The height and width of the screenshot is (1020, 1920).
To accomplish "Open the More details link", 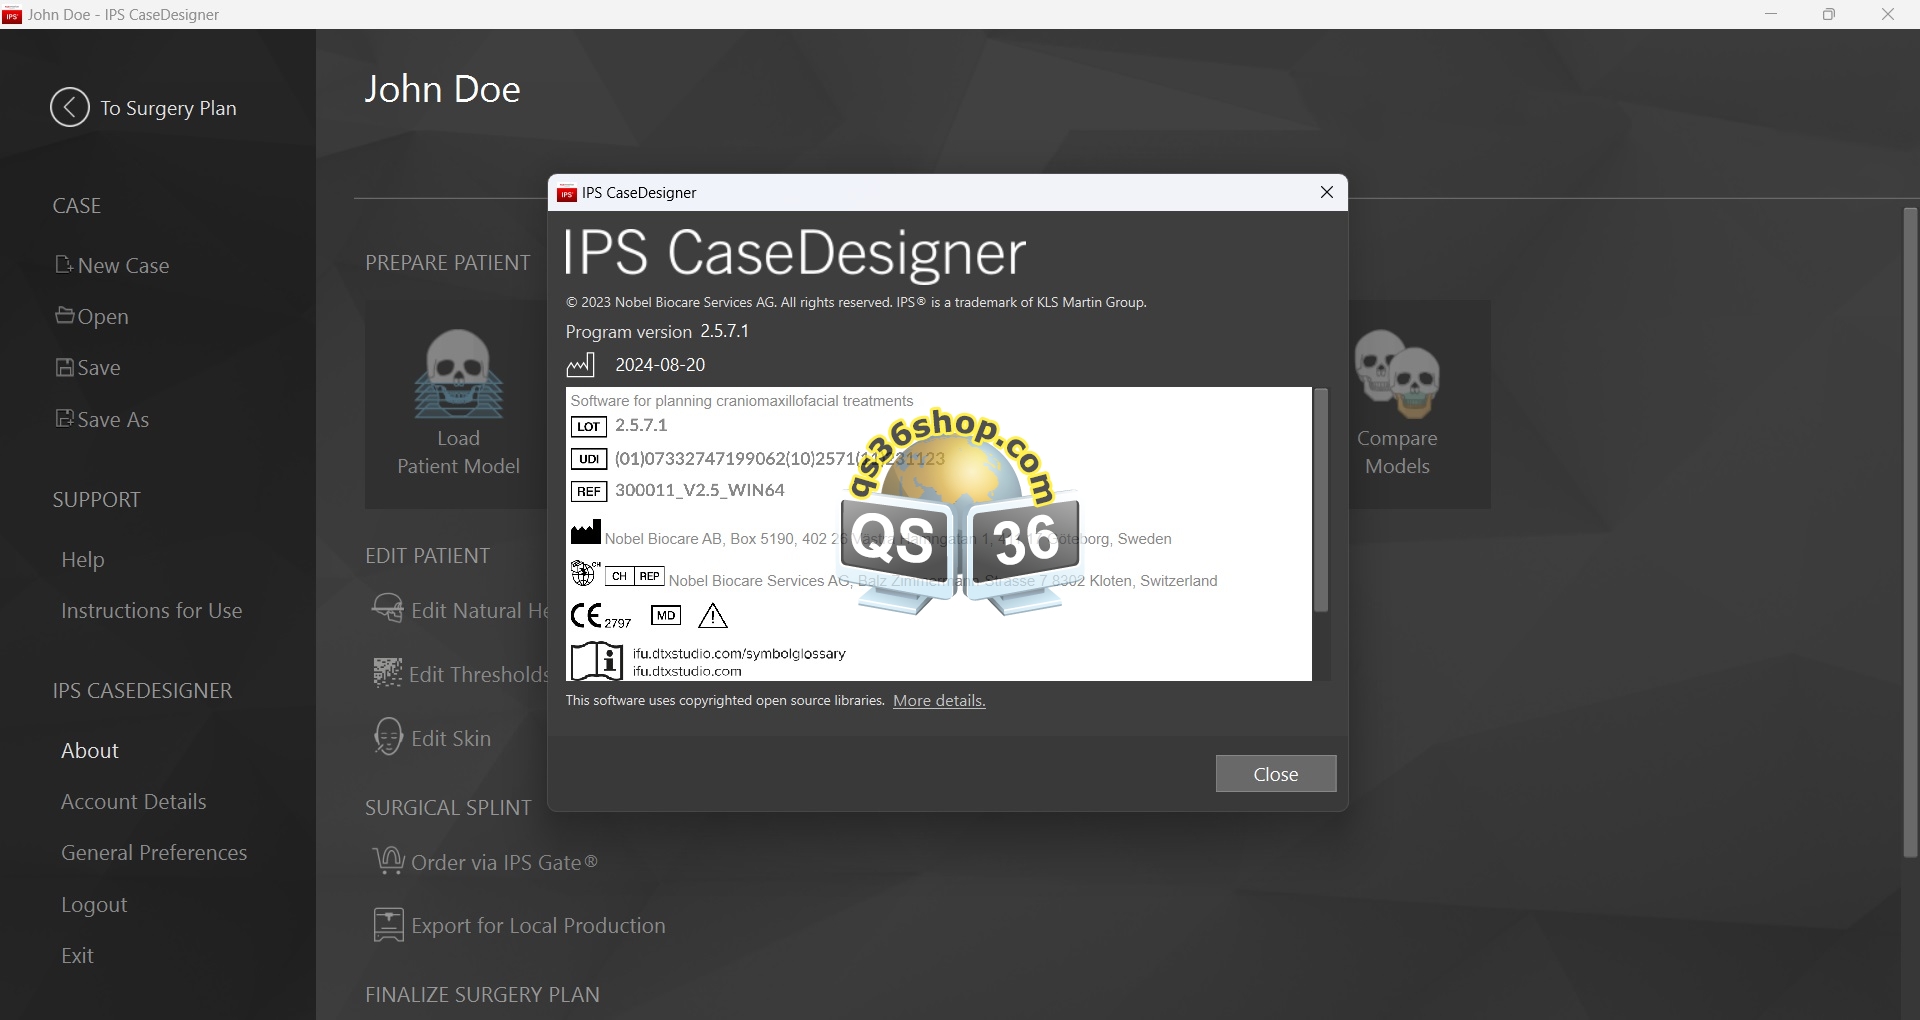I will tap(939, 700).
